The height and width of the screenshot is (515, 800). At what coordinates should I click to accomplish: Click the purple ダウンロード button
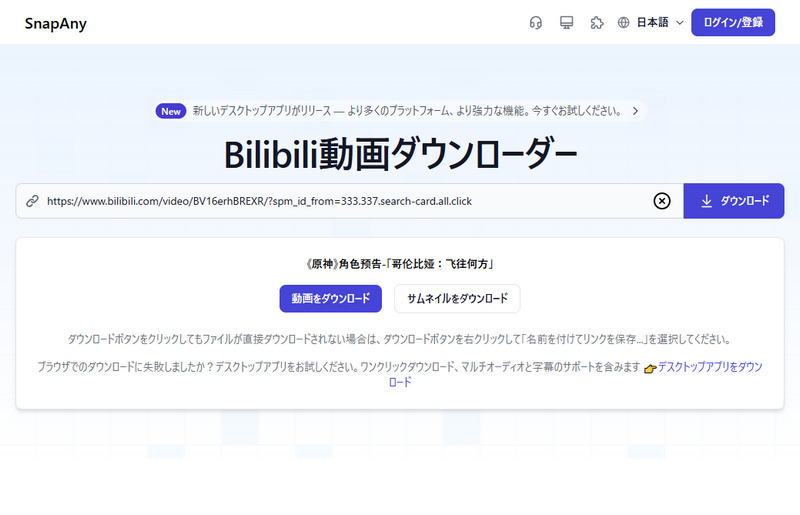tap(734, 201)
